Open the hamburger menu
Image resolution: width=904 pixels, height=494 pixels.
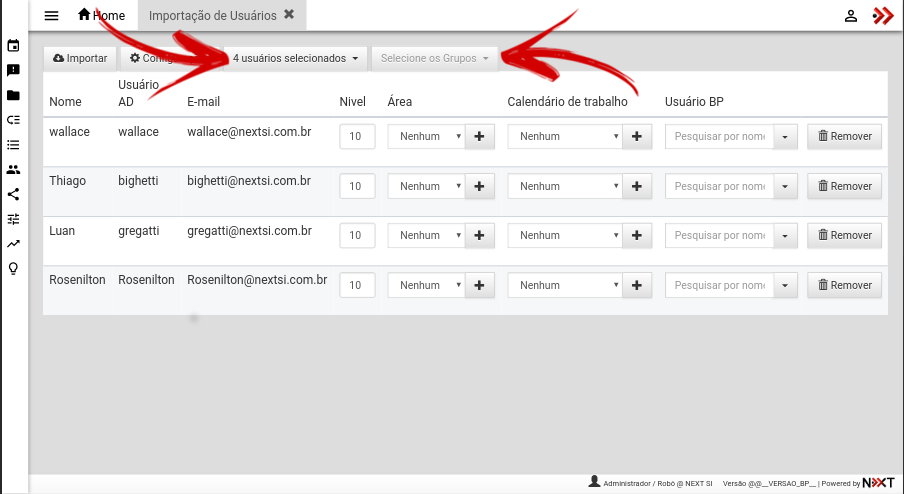click(x=52, y=16)
